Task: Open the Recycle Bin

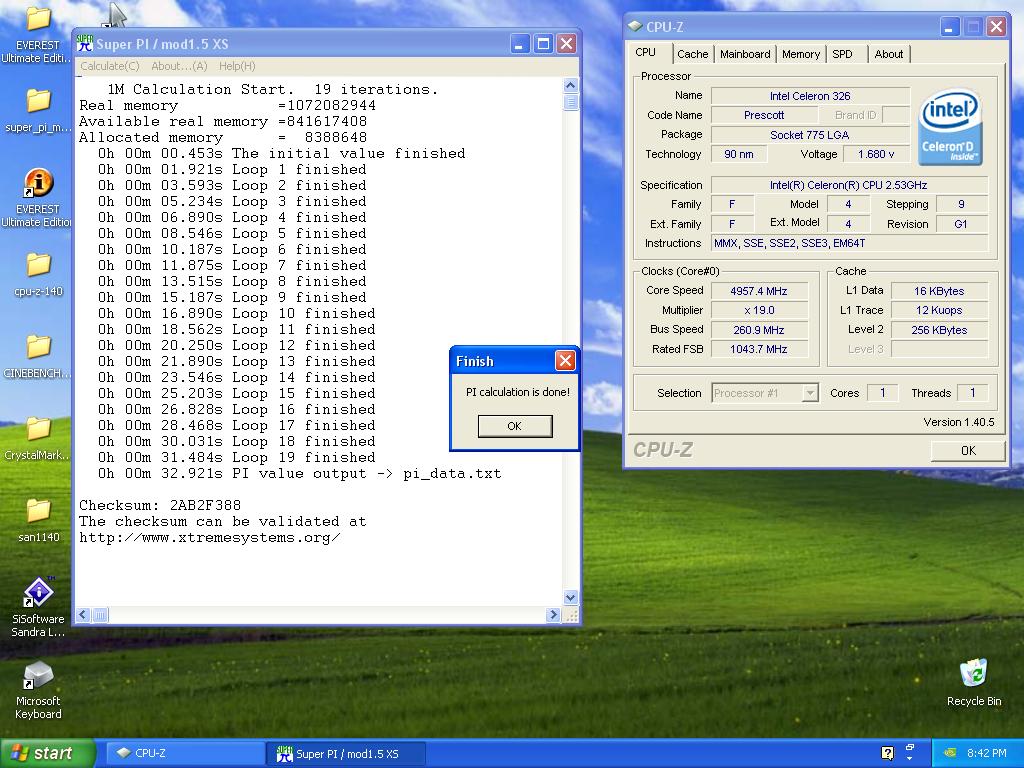Action: pos(974,675)
